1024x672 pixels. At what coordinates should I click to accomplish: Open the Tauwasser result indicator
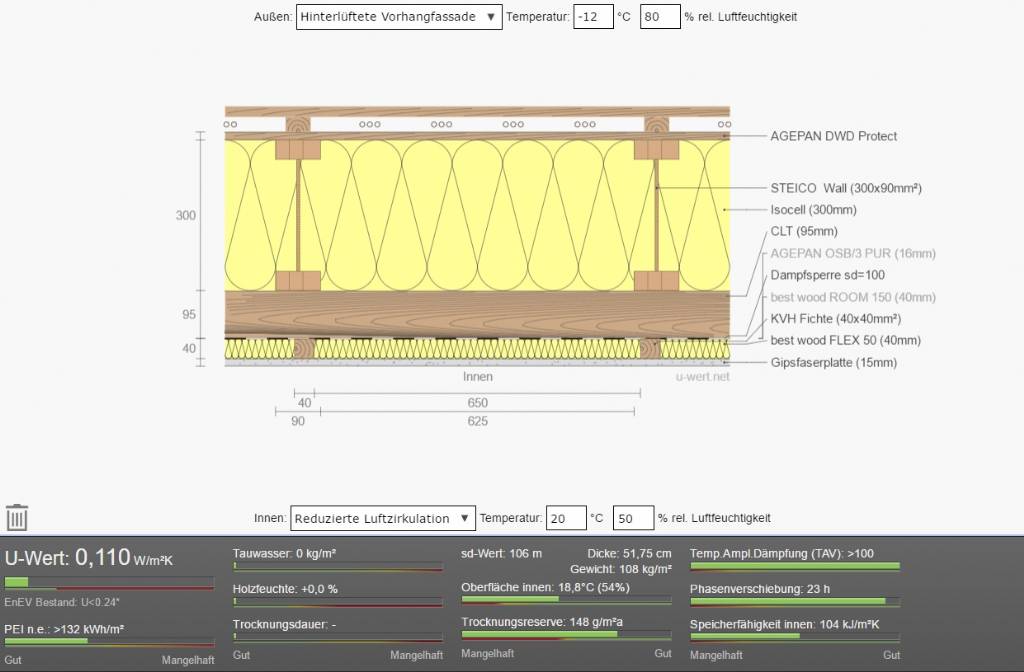point(337,566)
